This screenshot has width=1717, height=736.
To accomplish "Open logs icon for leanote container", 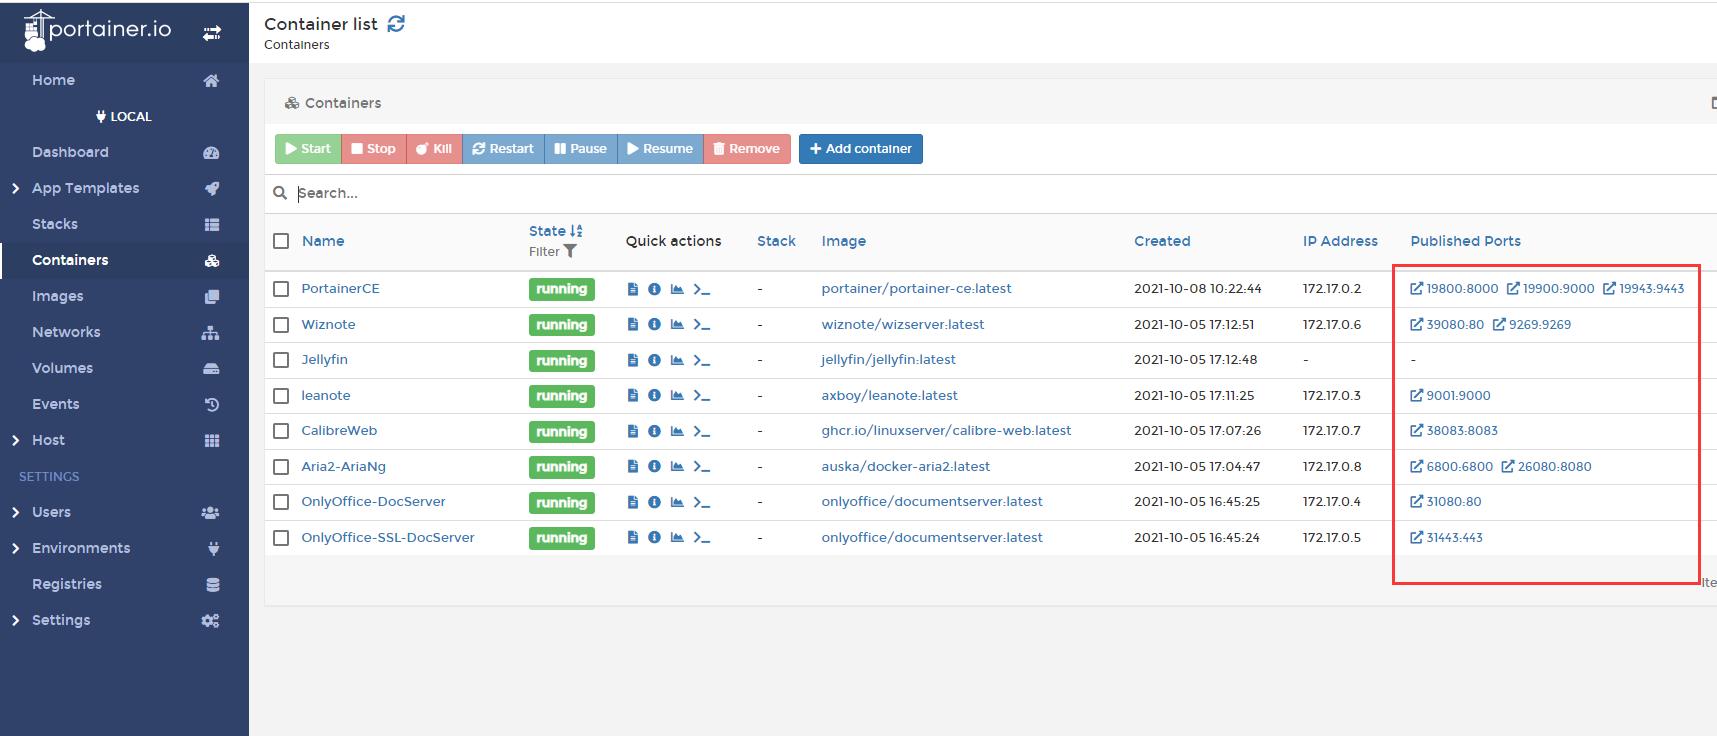I will tap(632, 396).
